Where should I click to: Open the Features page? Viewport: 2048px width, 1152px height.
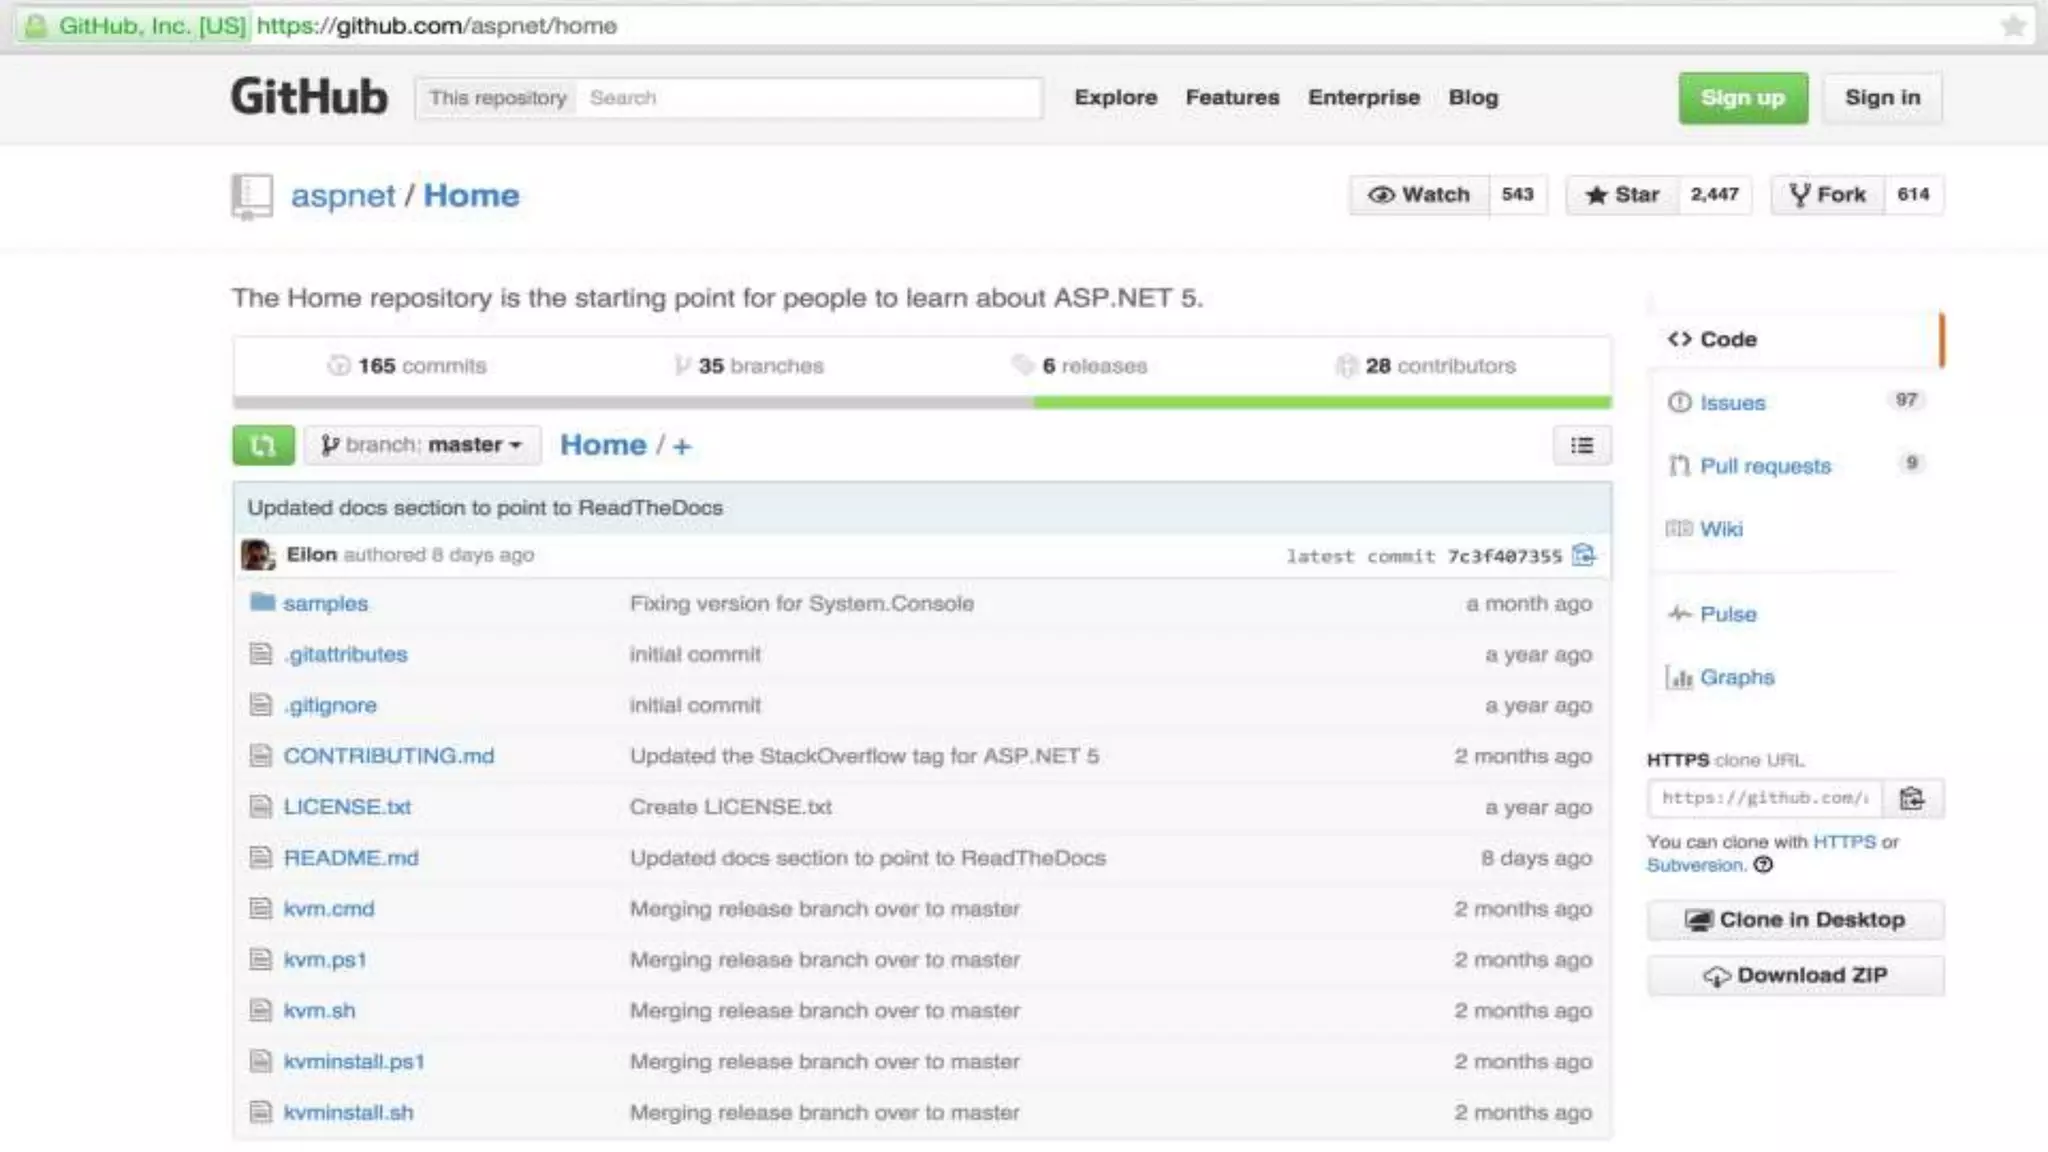pos(1232,98)
